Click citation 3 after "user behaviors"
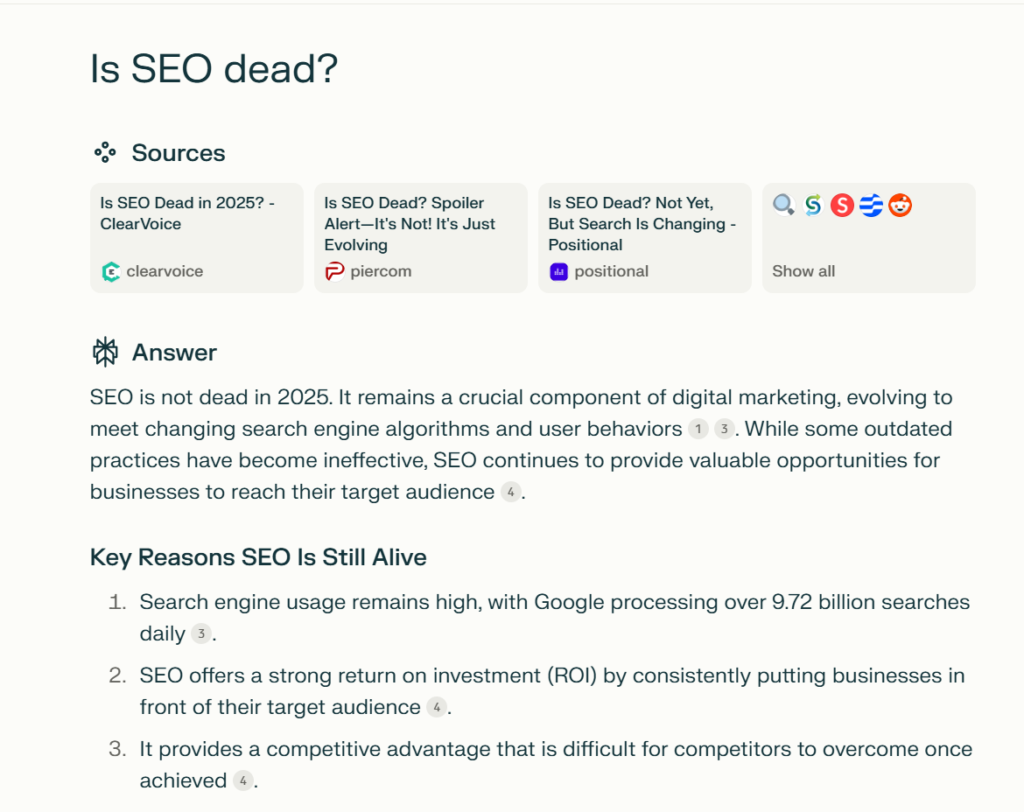 point(723,429)
